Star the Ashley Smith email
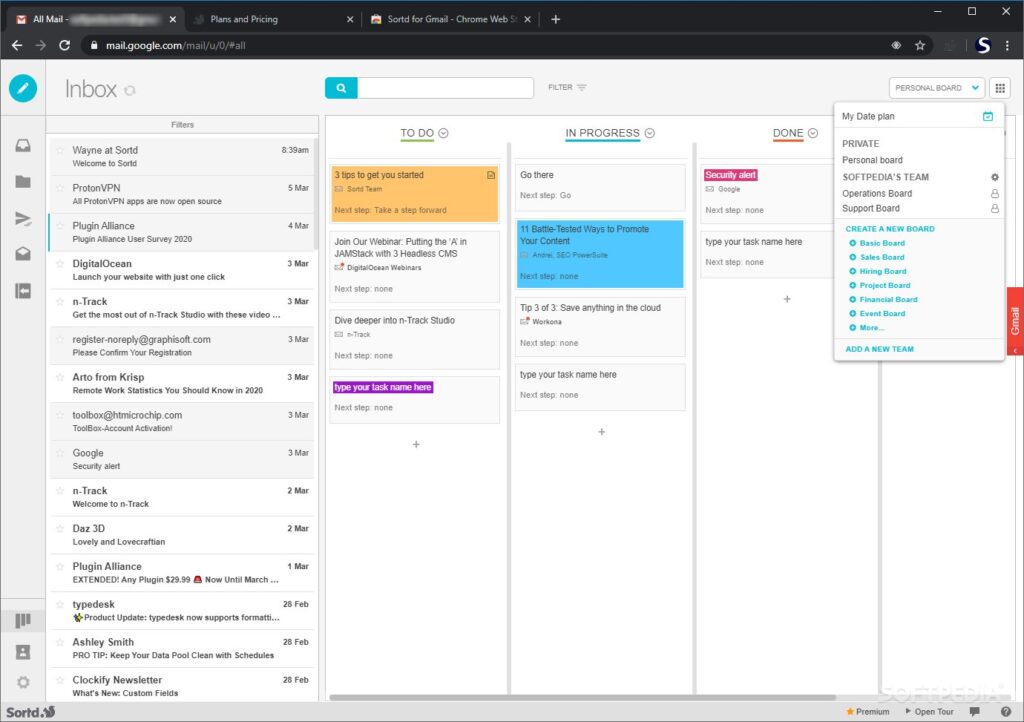Screen dimensions: 1024x722 pos(60,642)
